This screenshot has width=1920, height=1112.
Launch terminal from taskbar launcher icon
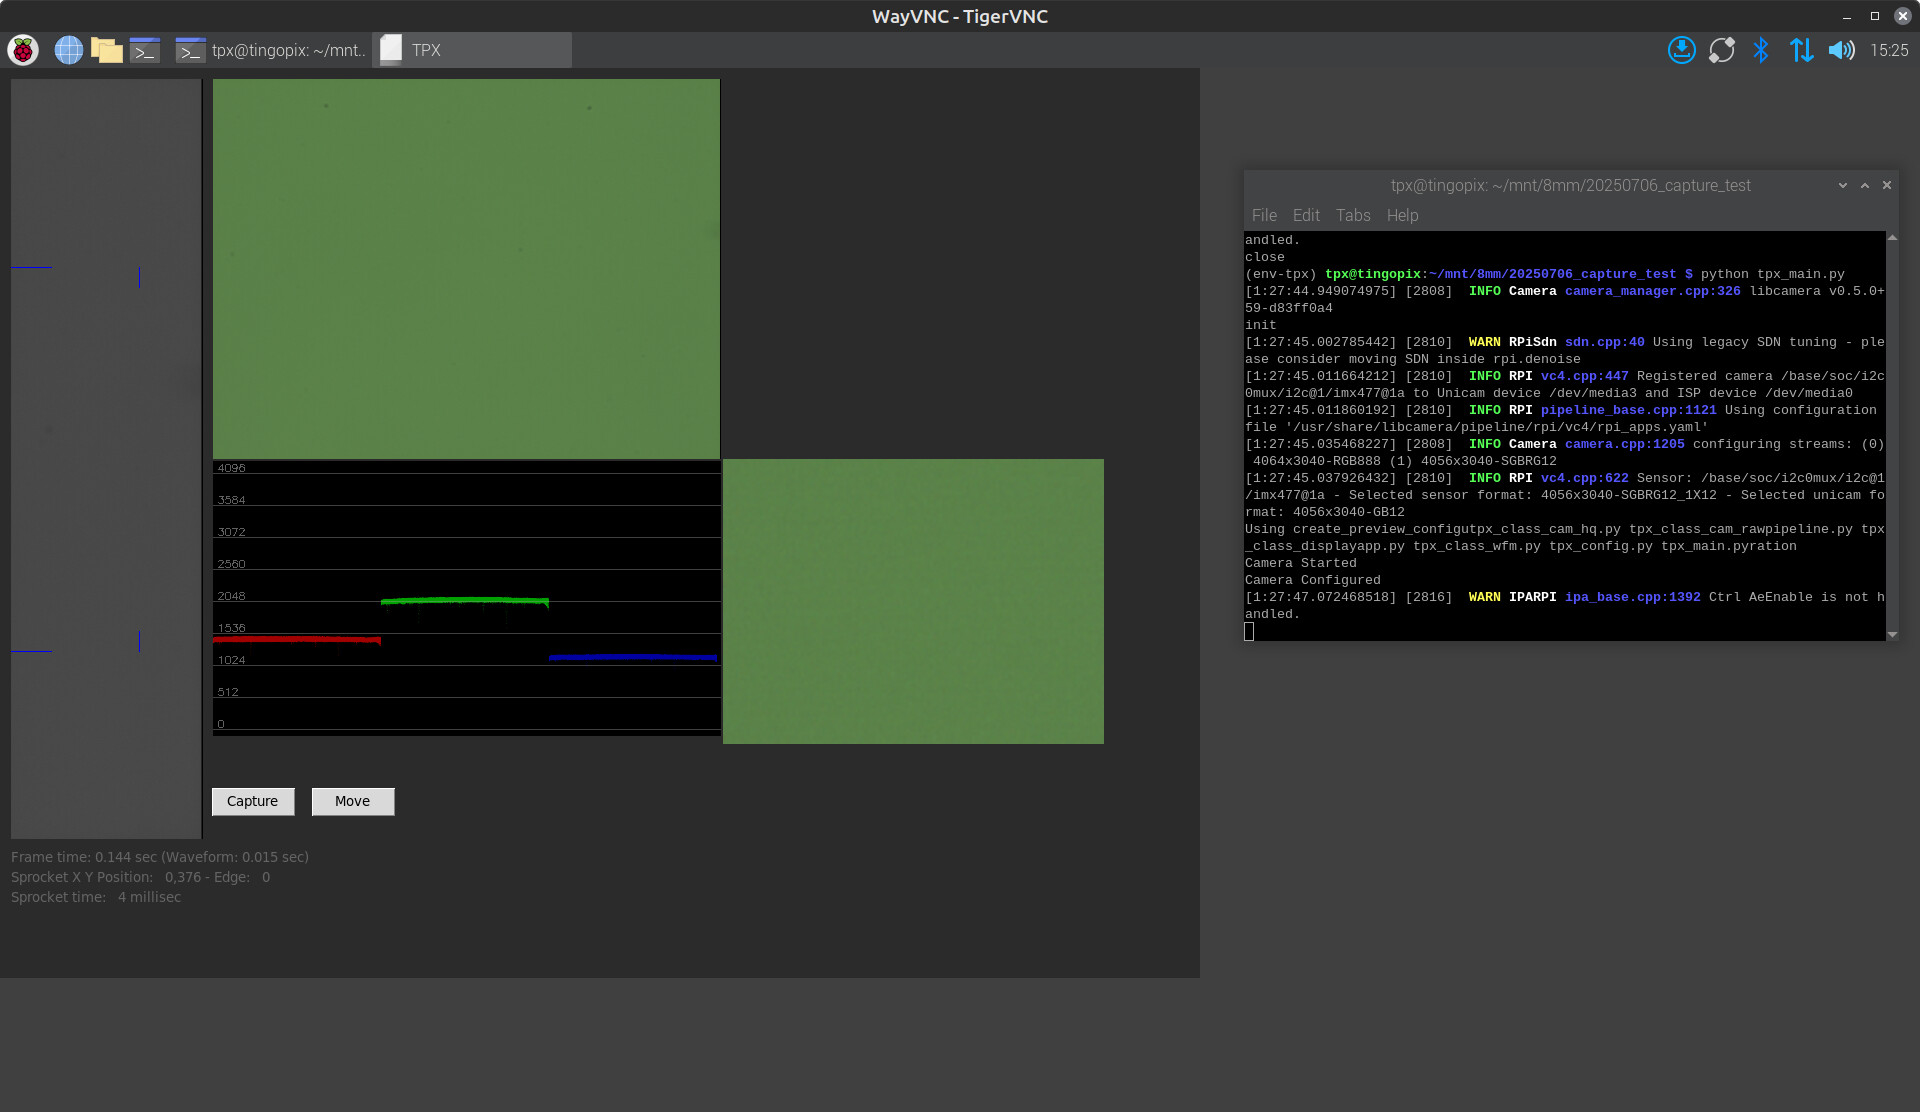coord(145,50)
